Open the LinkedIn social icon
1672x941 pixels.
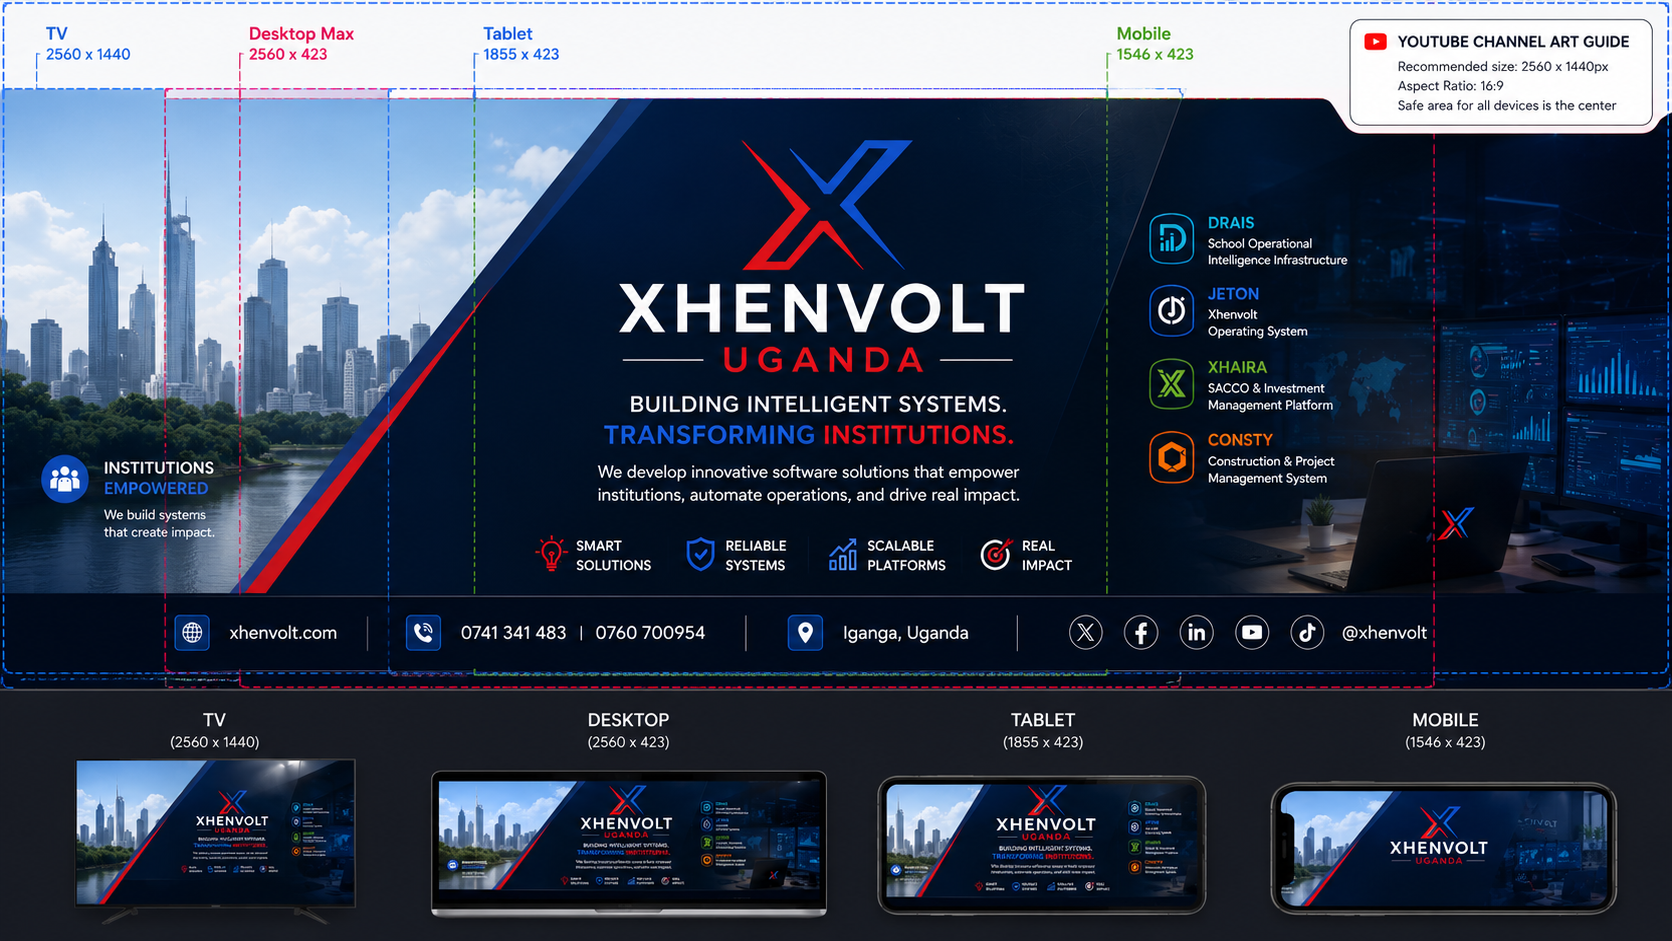1196,632
